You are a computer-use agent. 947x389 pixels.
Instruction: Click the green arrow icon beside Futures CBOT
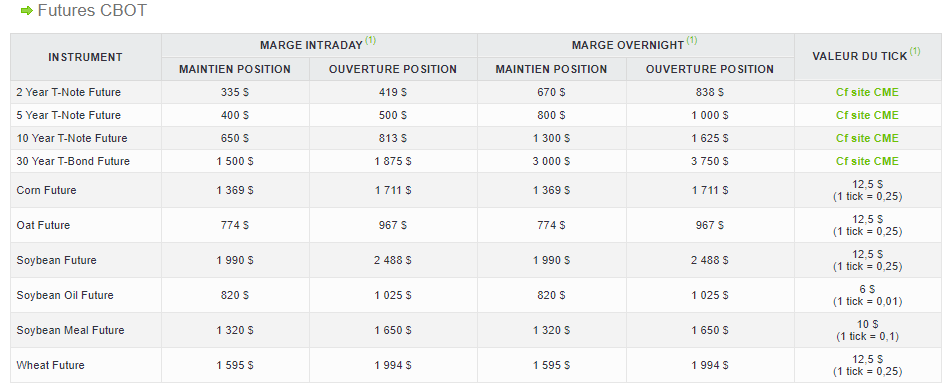tap(27, 10)
